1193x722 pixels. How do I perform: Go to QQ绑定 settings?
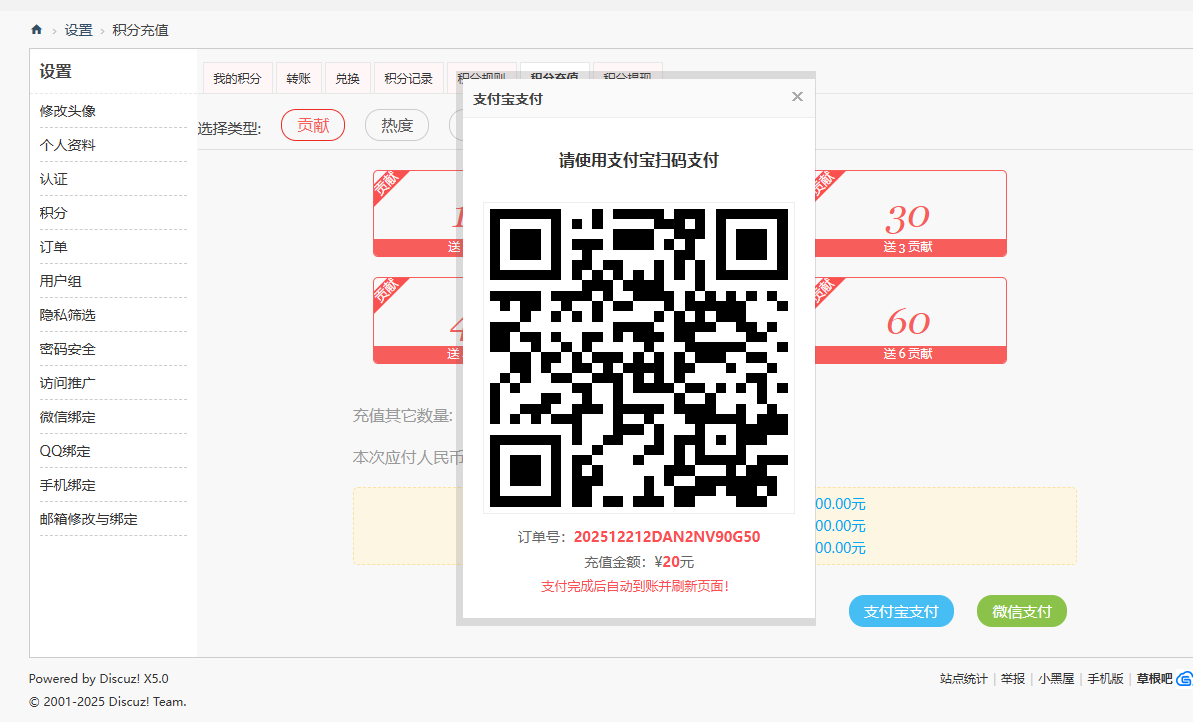pyautogui.click(x=67, y=450)
